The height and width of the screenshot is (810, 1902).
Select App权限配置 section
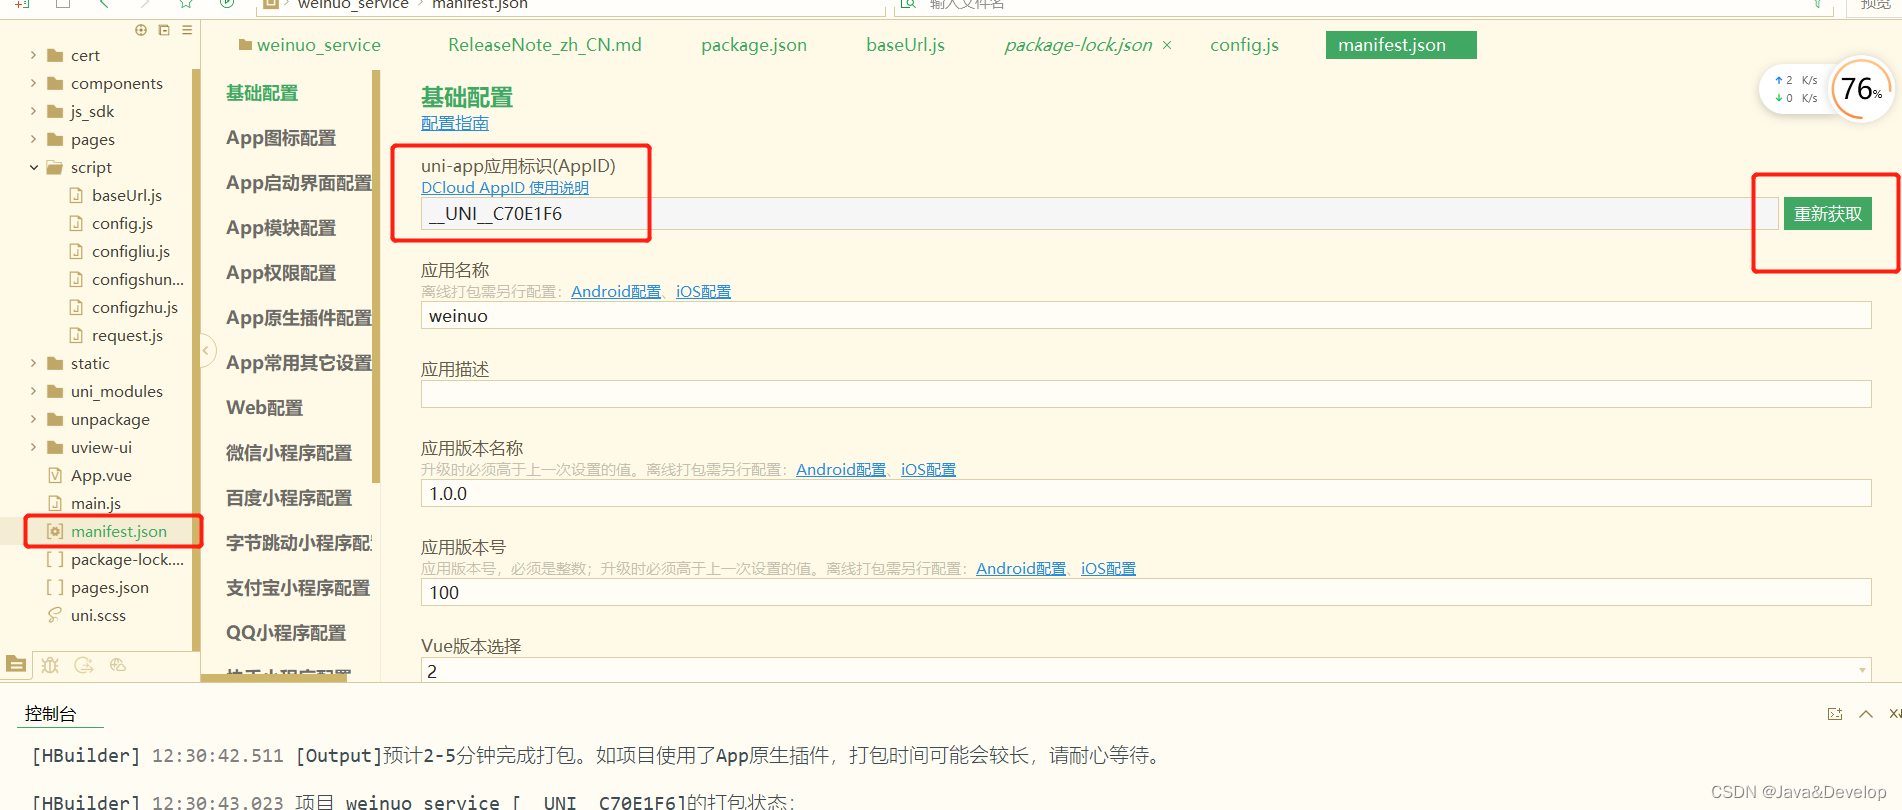(281, 273)
